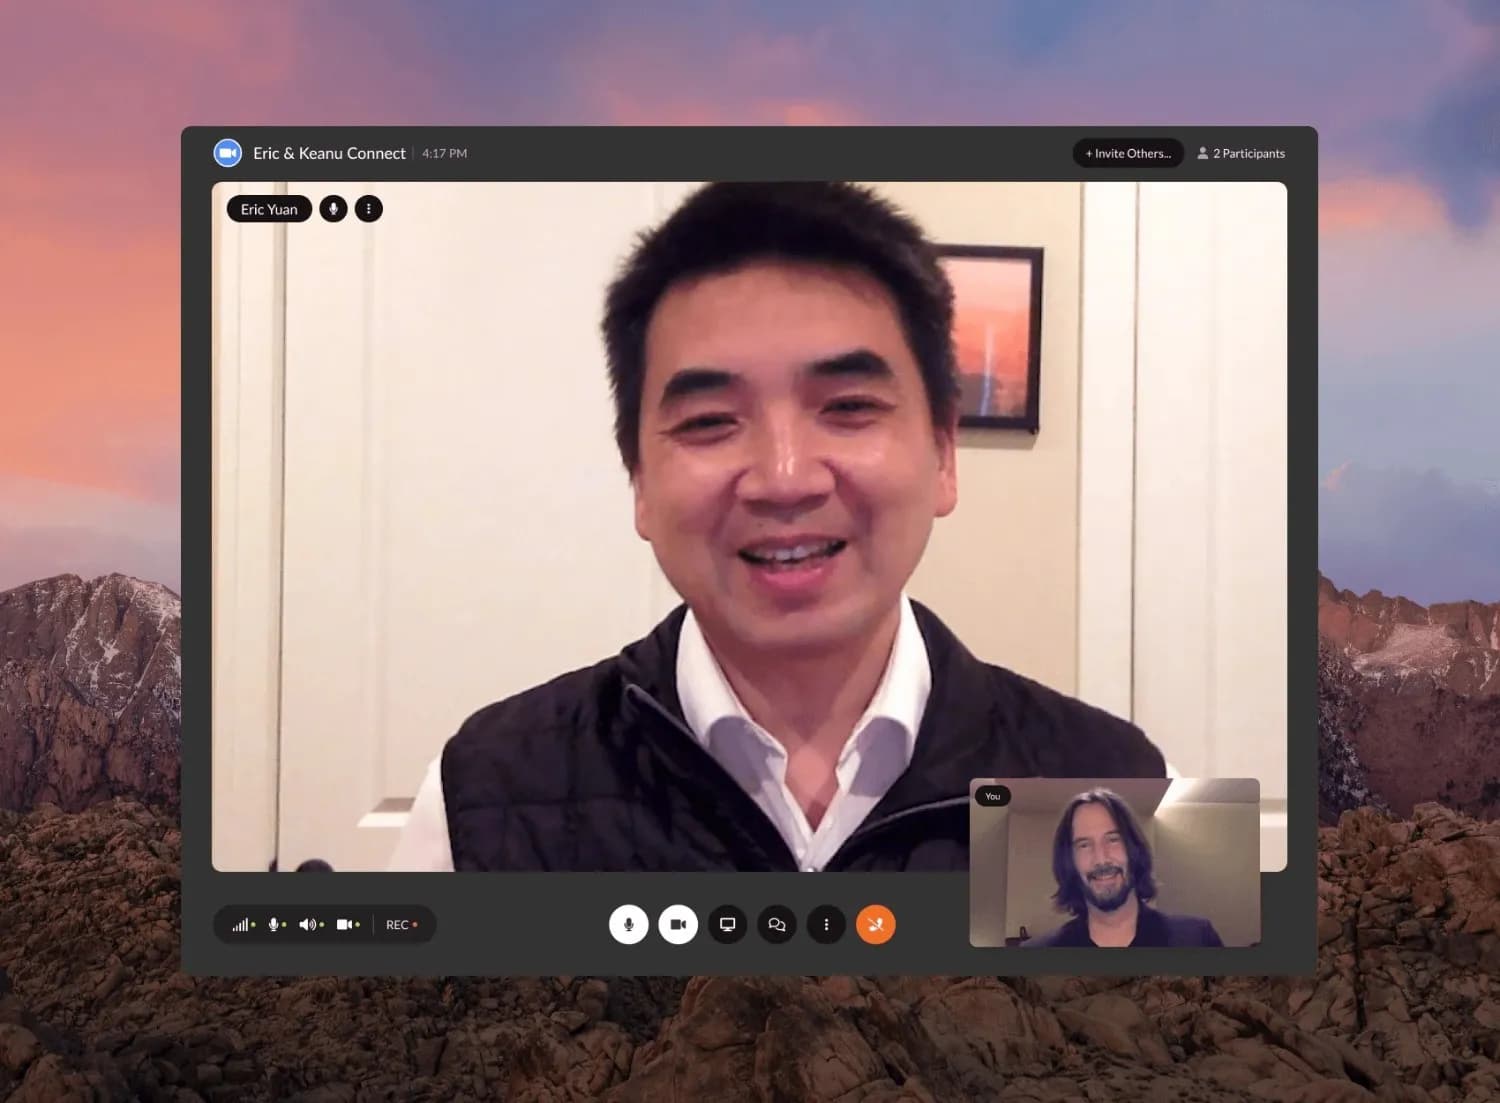Click the Eric Yuan name pill
Screen dimensions: 1500x1103
(x=268, y=209)
